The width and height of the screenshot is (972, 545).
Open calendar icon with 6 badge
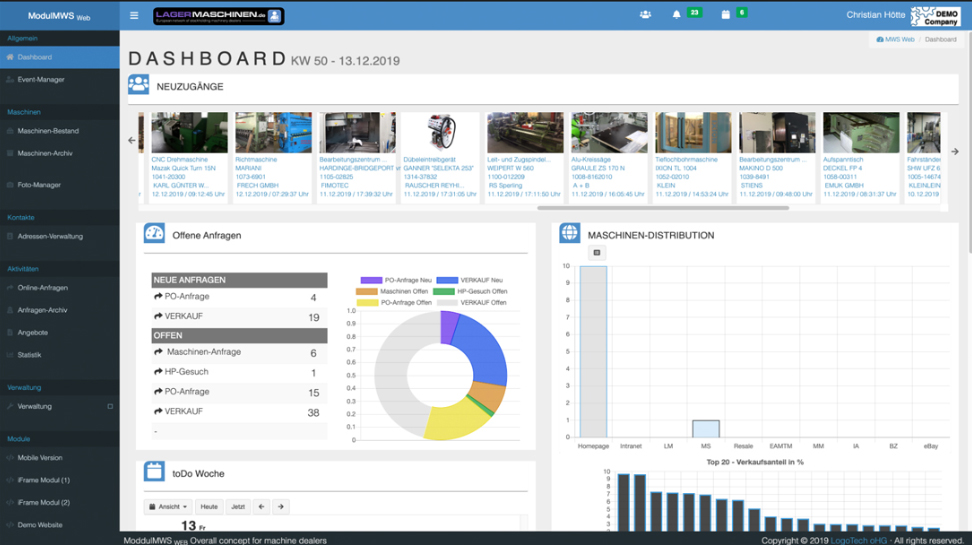[726, 15]
